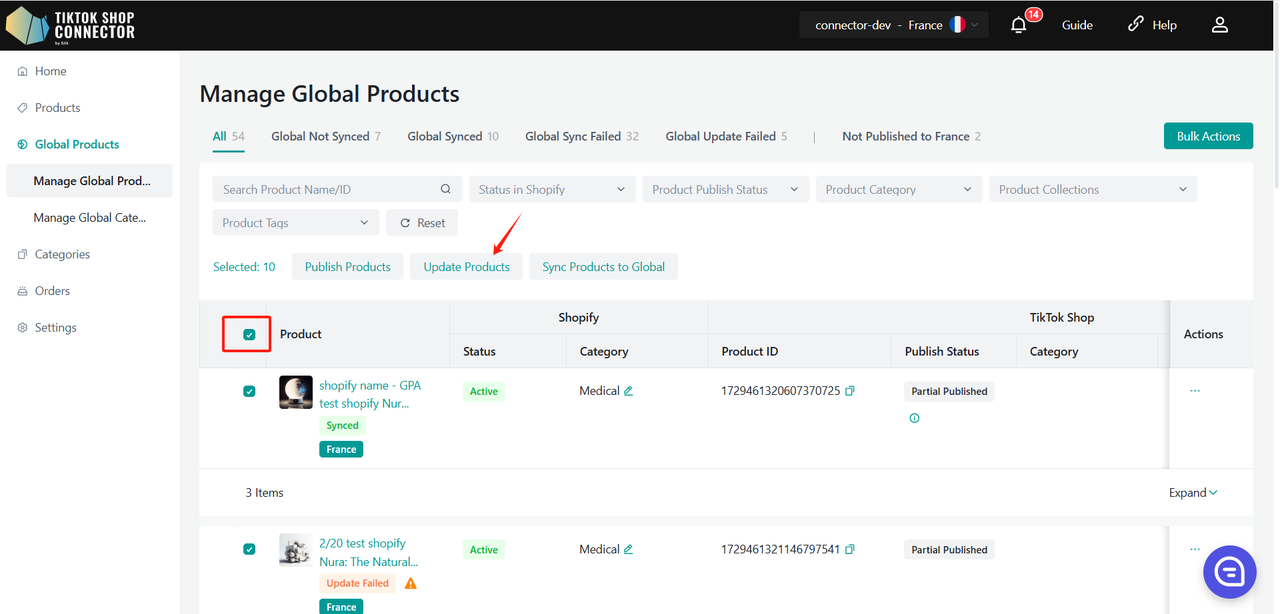Screen dimensions: 1280x614
Task: Click the Search Product Name/ID field
Action: pos(325,189)
